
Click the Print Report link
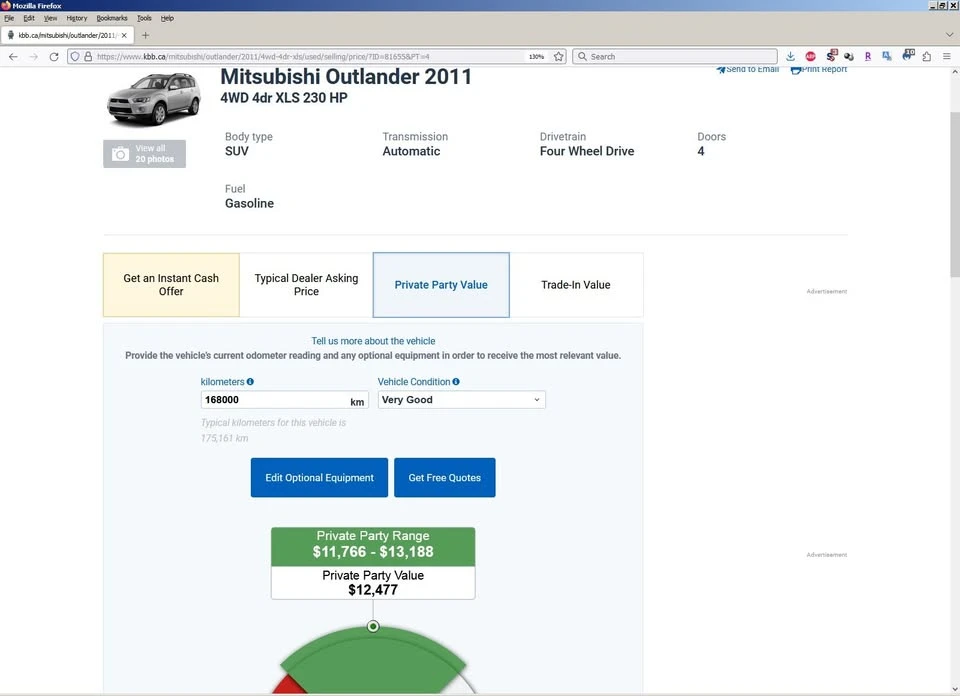819,70
